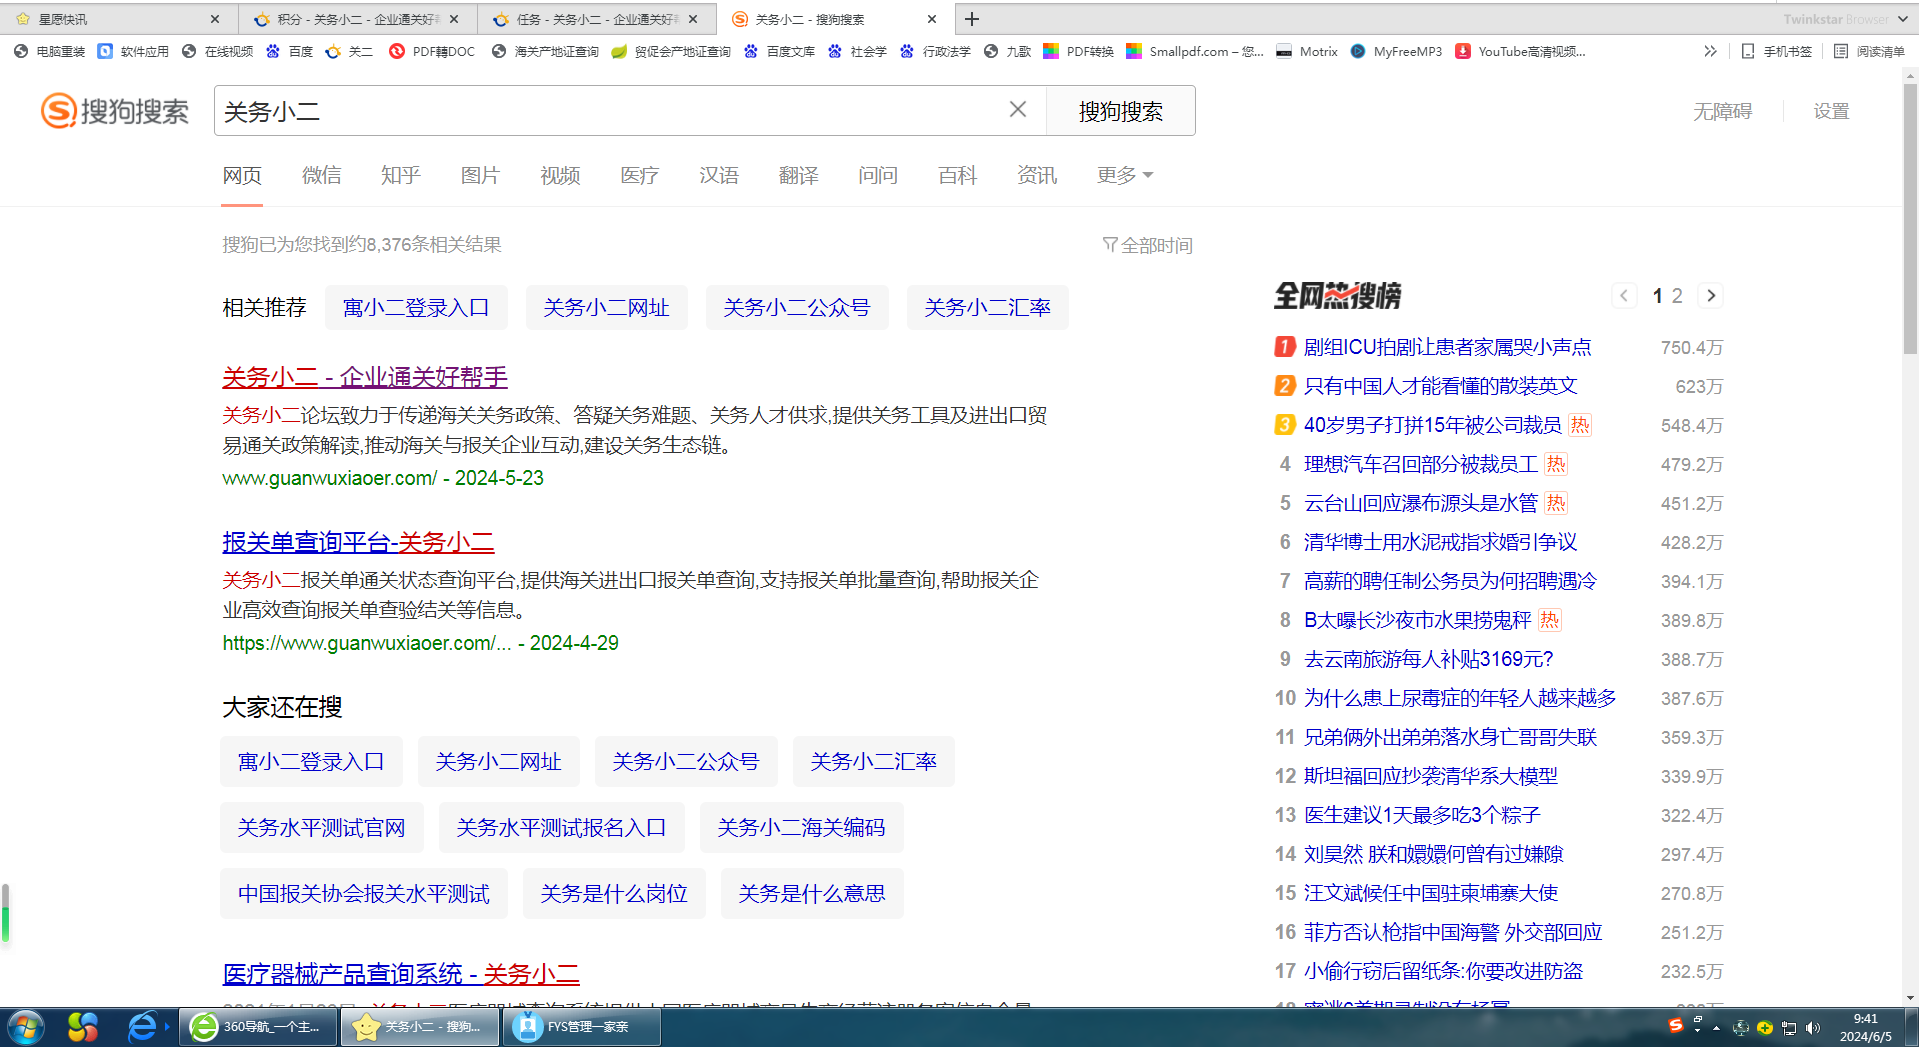This screenshot has width=1919, height=1047.
Task: Open the 在线视频 bookmark
Action: 217,51
